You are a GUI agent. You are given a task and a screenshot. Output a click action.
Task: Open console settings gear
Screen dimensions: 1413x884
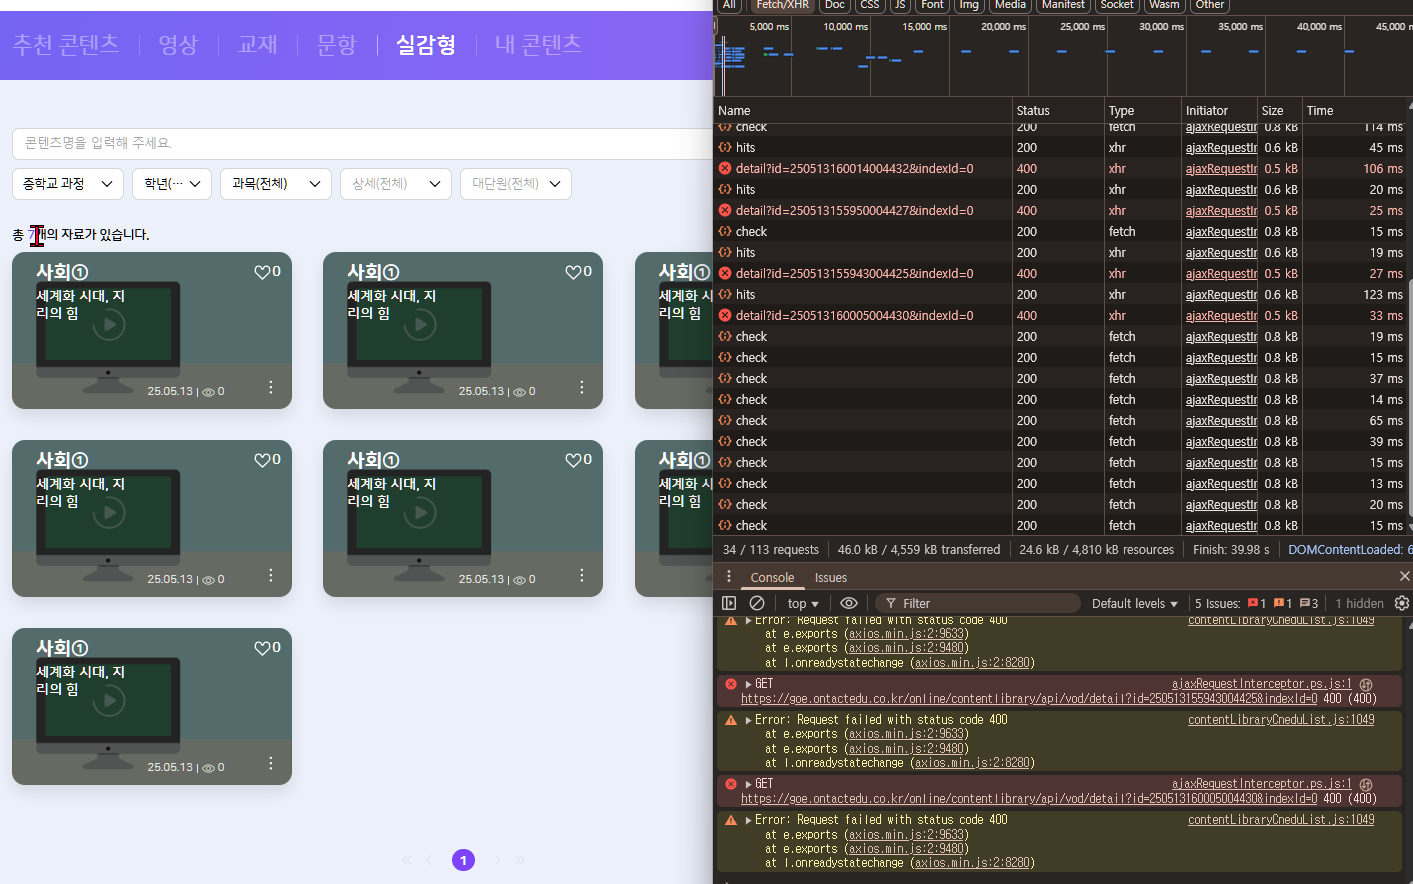pos(1401,603)
